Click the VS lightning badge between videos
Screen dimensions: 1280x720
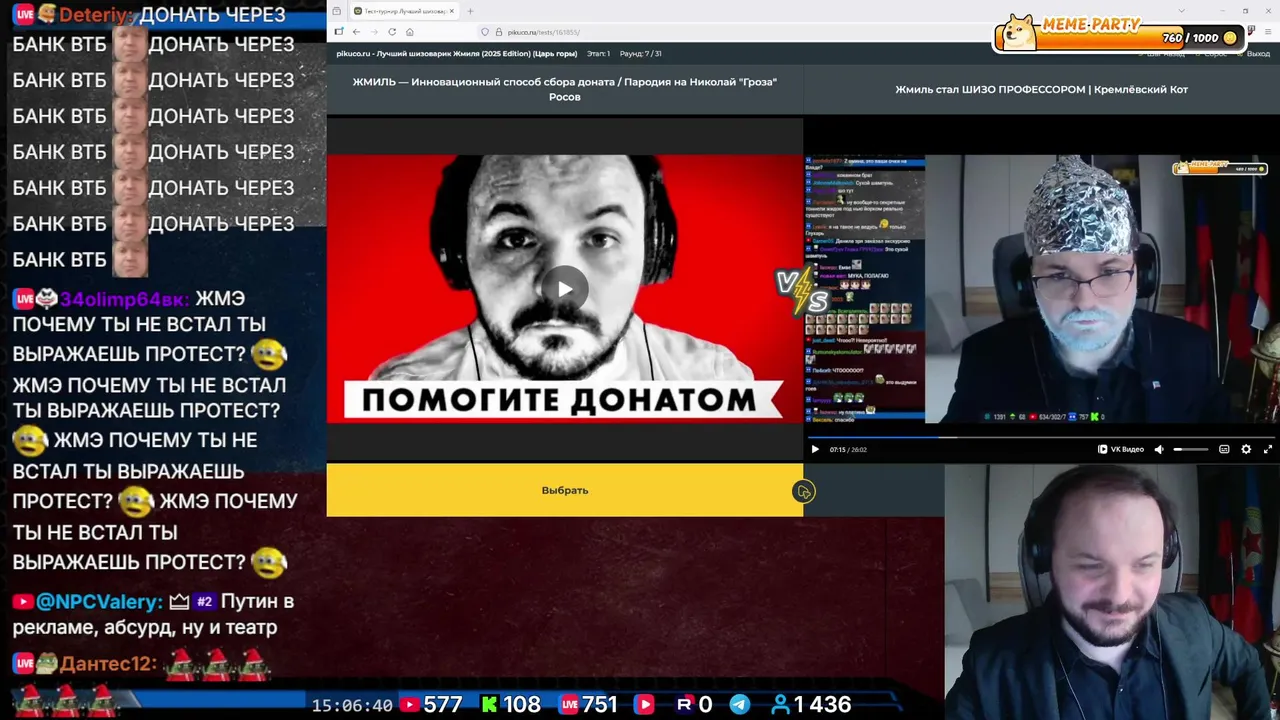coord(803,291)
